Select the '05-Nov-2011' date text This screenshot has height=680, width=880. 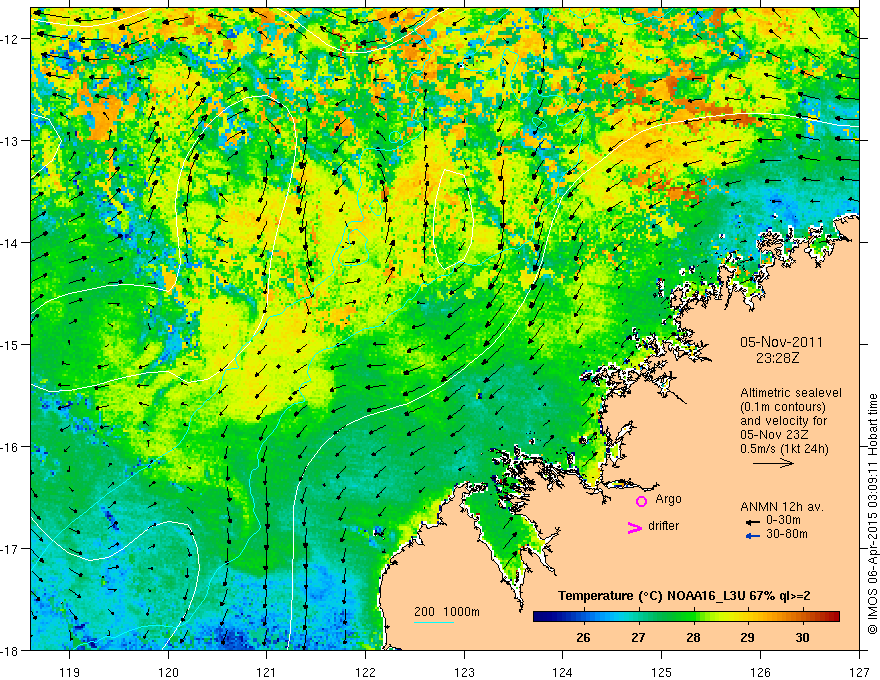[781, 342]
